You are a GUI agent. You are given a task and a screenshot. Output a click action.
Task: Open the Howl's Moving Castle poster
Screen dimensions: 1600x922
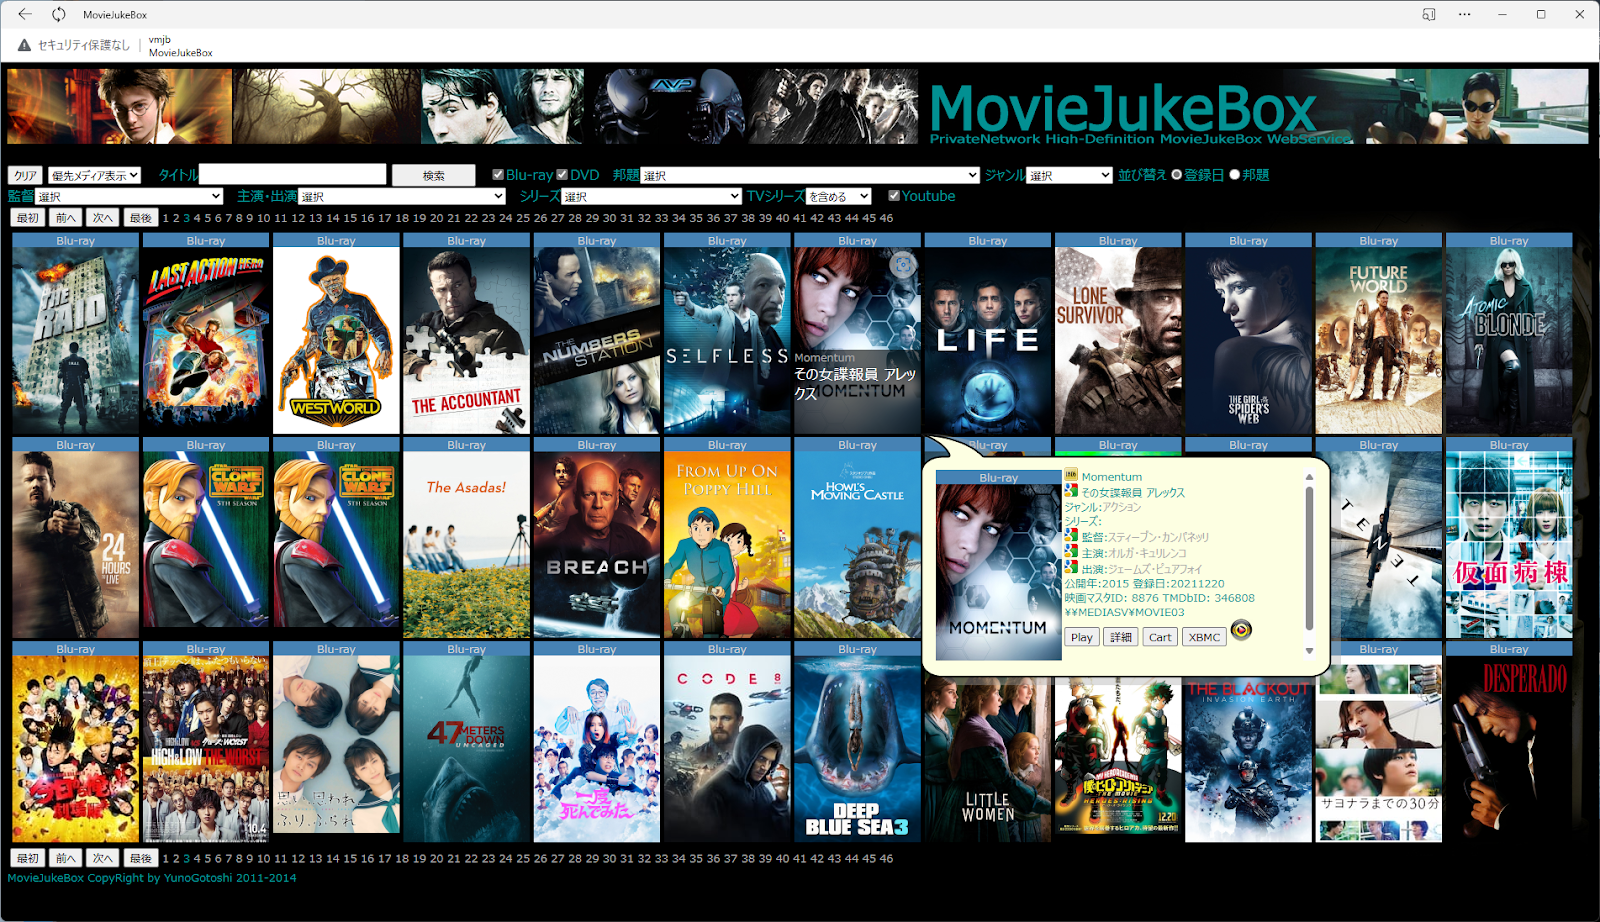click(857, 544)
